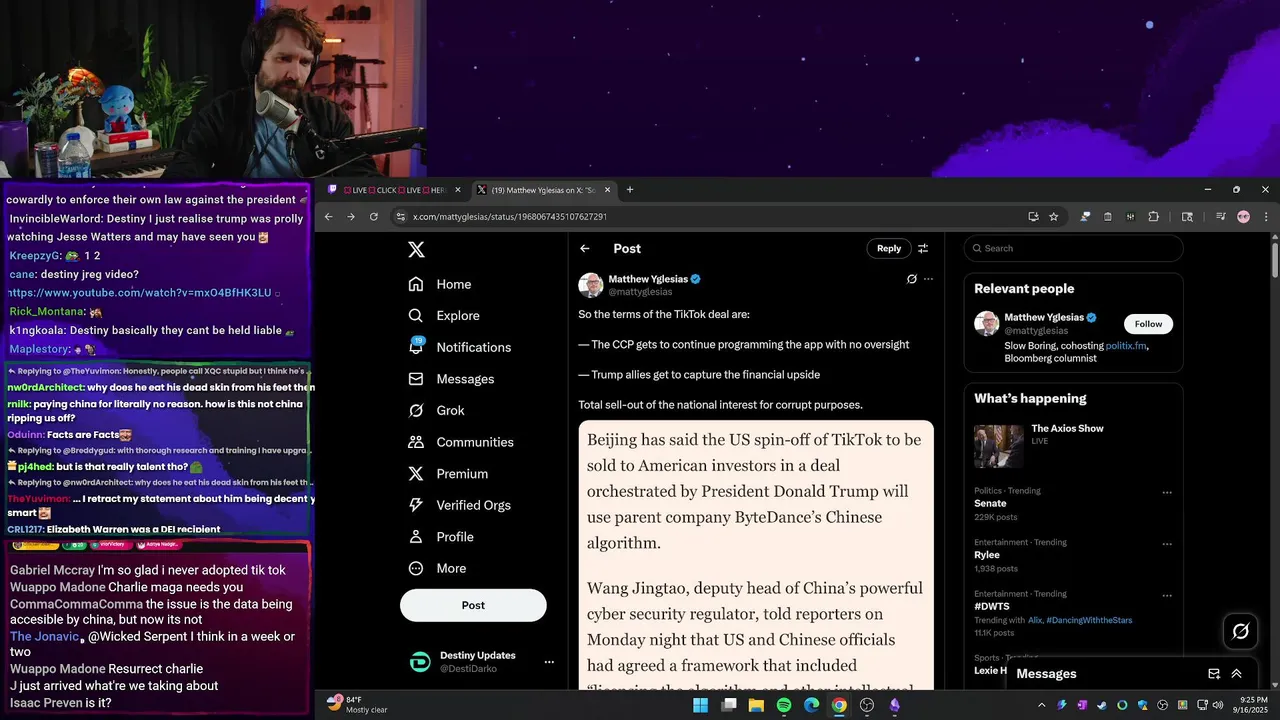Viewport: 1280px width, 720px height.
Task: Reload the page
Action: click(x=374, y=217)
